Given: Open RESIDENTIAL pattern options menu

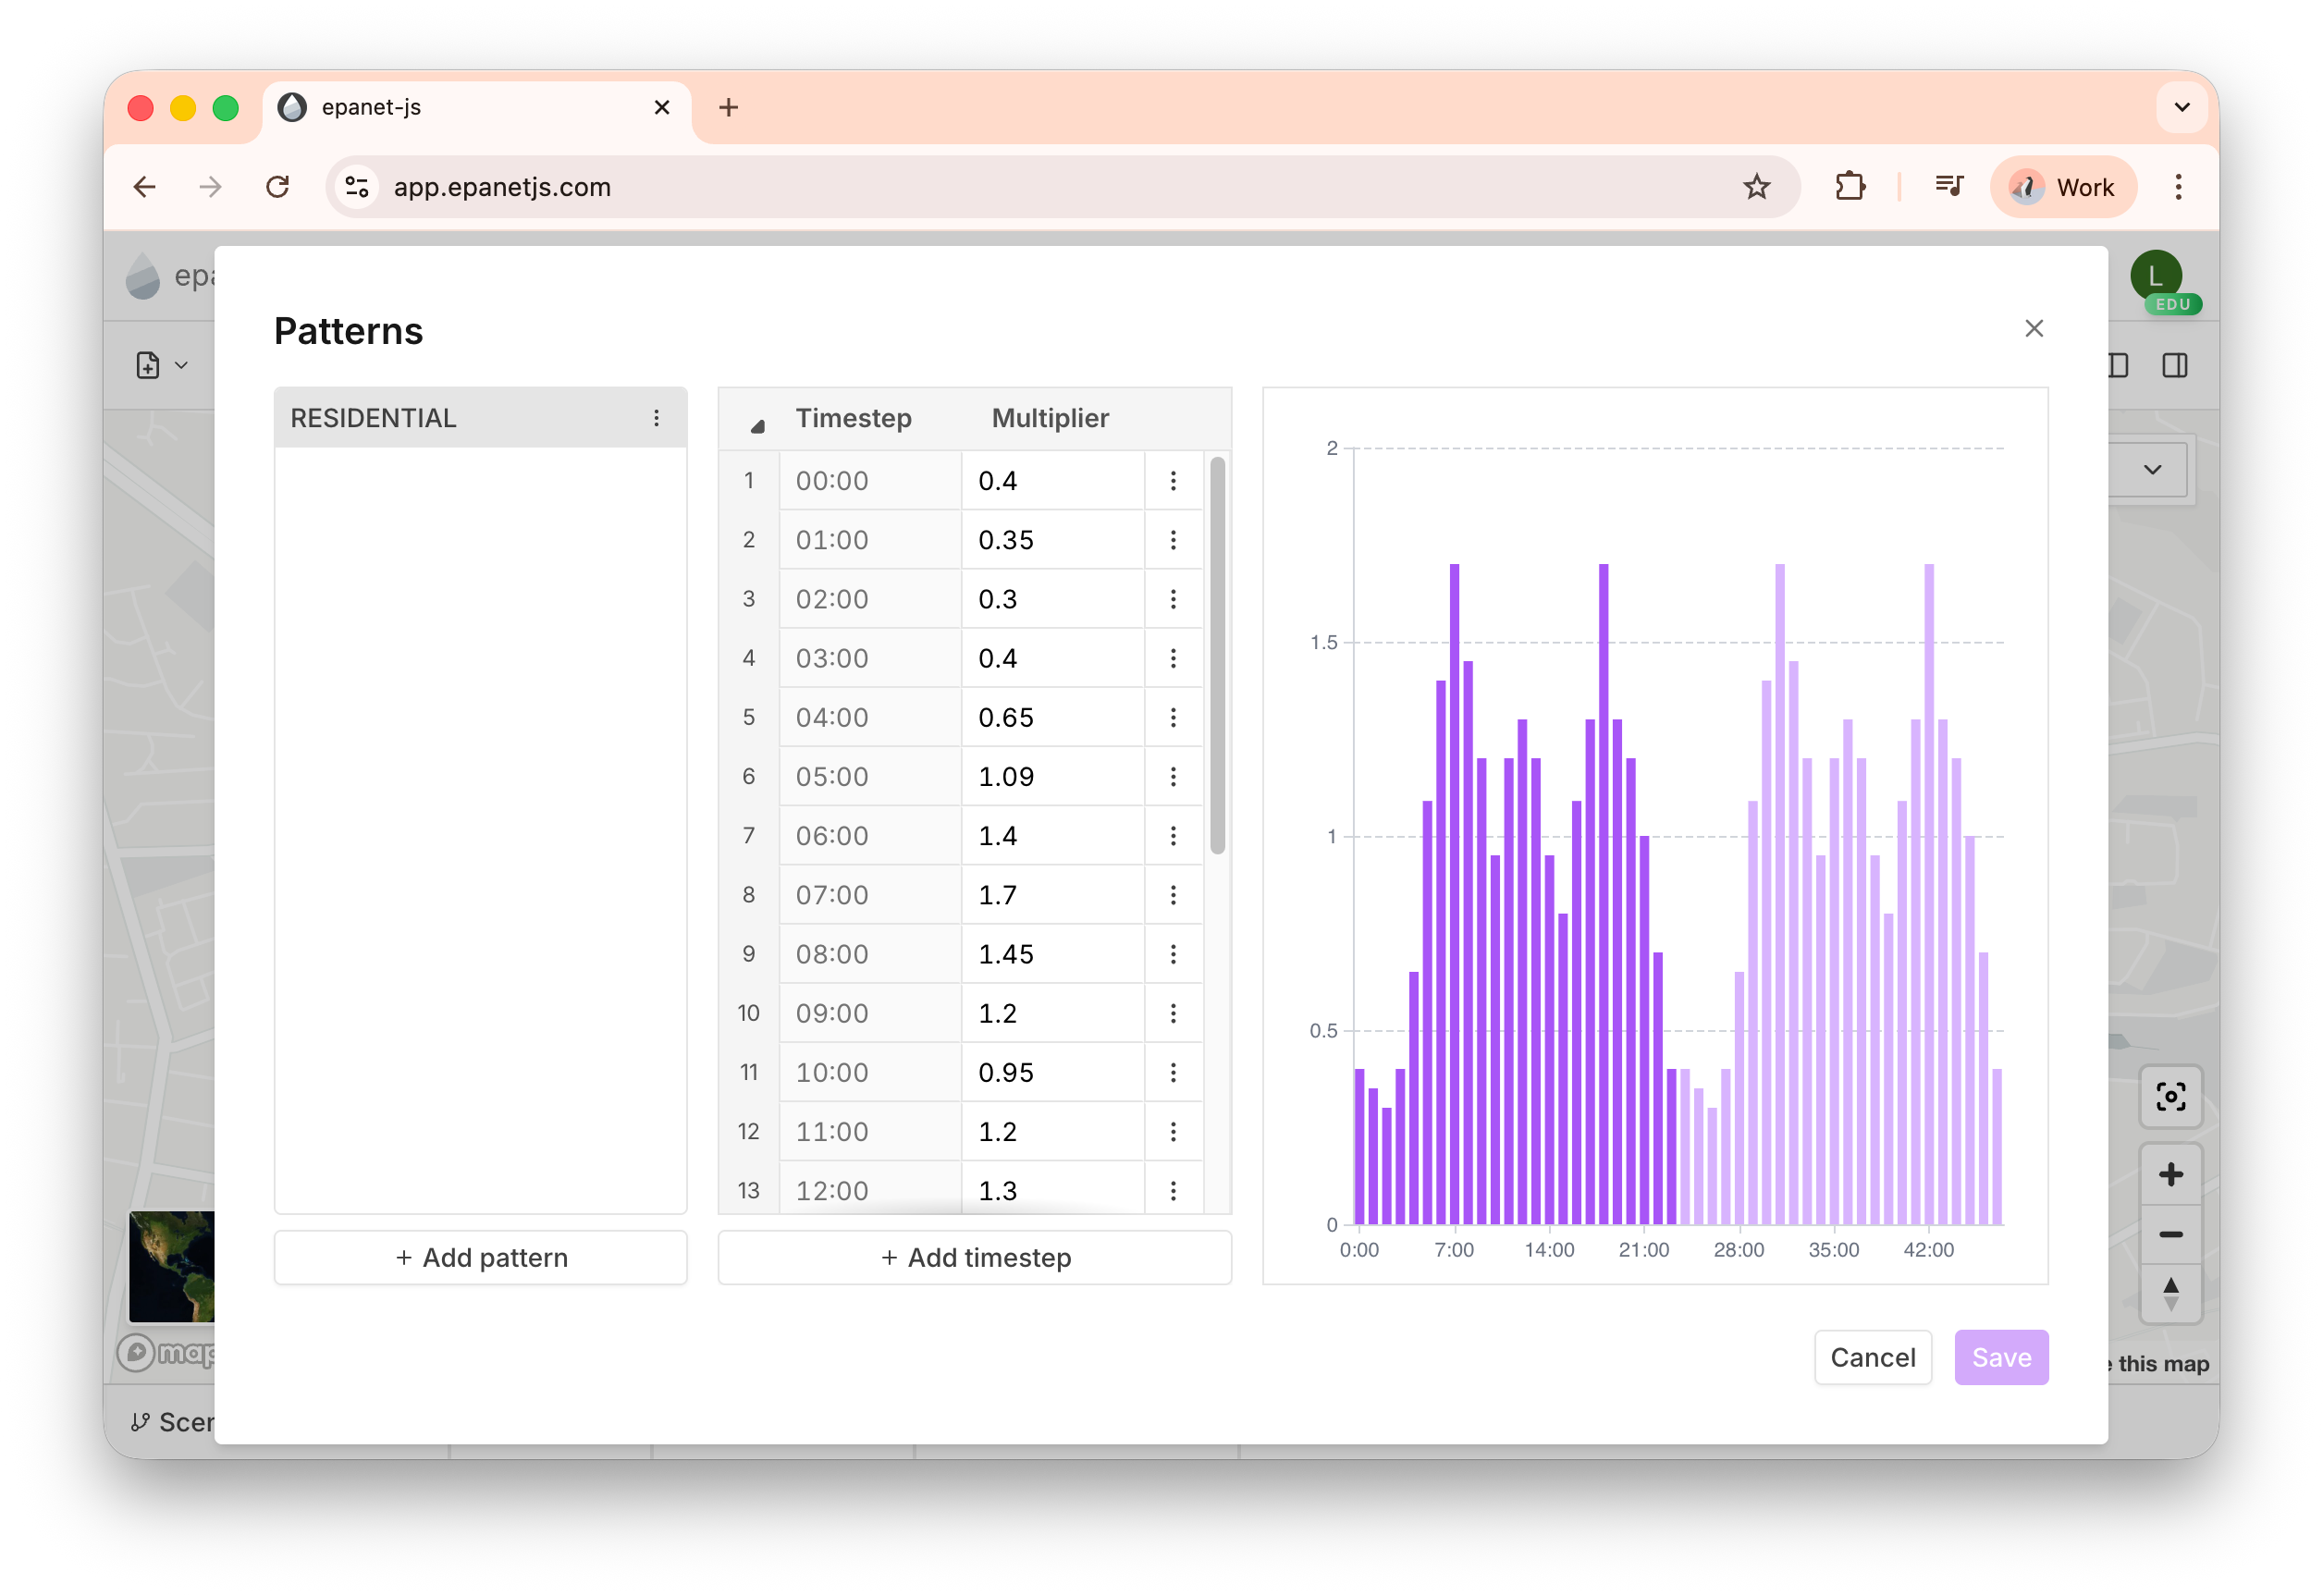Looking at the screenshot, I should click(x=656, y=418).
